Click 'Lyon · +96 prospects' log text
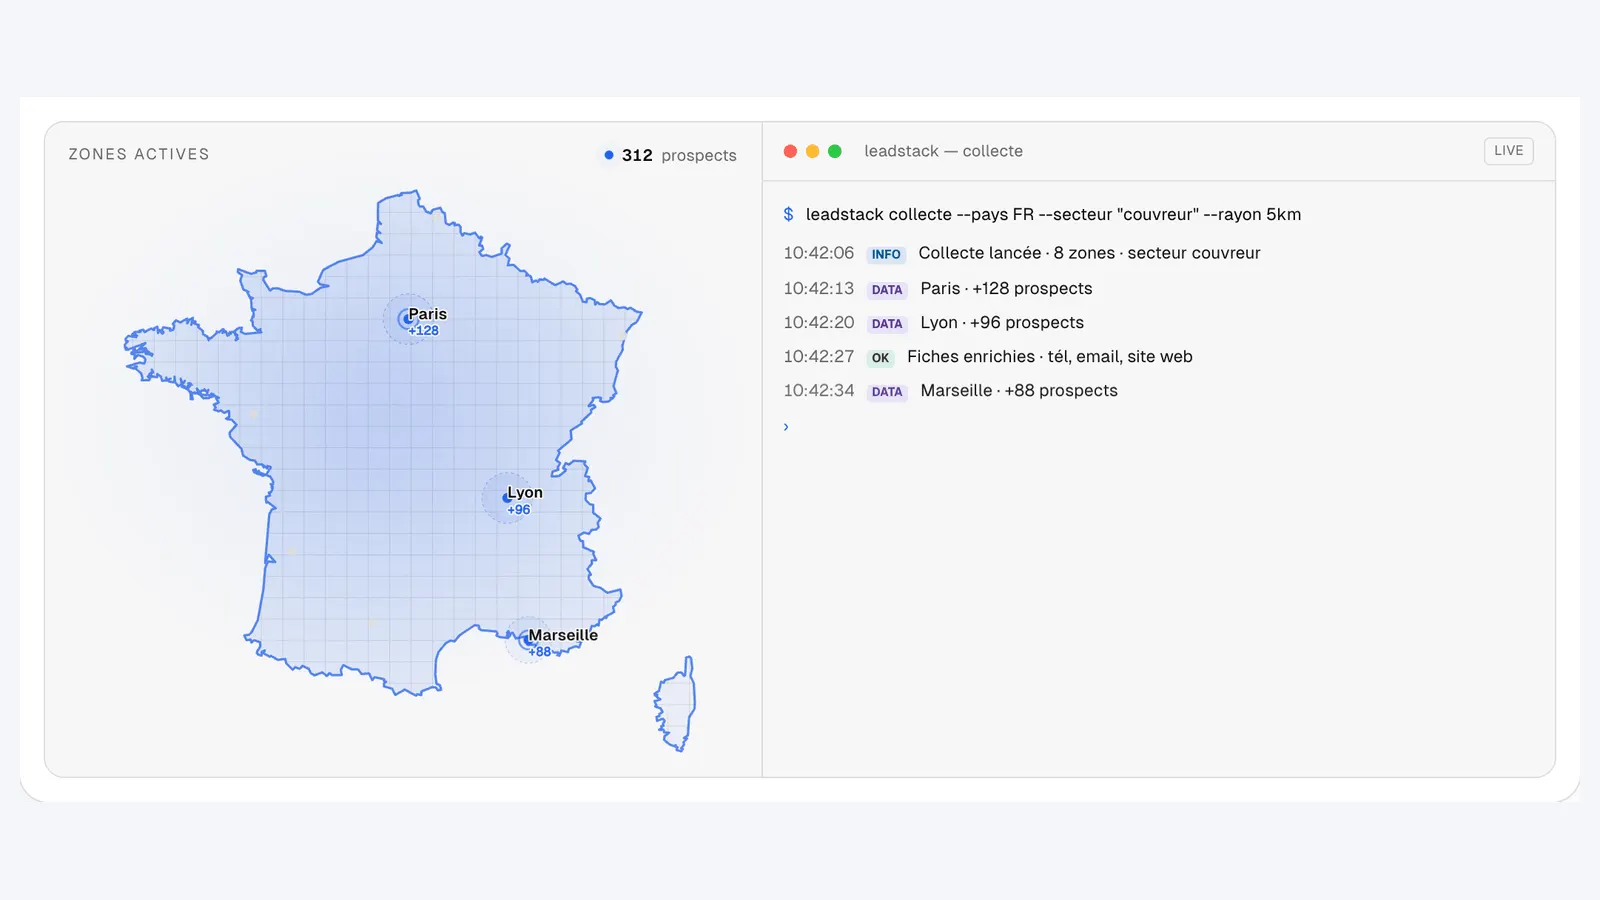 tap(1002, 322)
